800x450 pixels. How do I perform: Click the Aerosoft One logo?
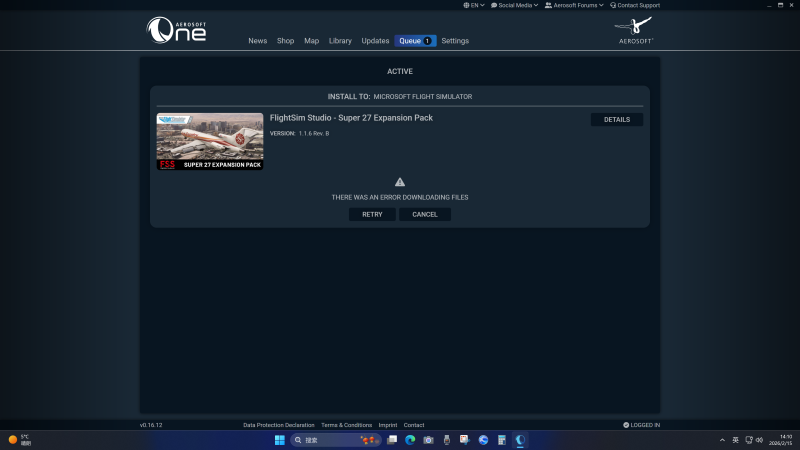176,30
